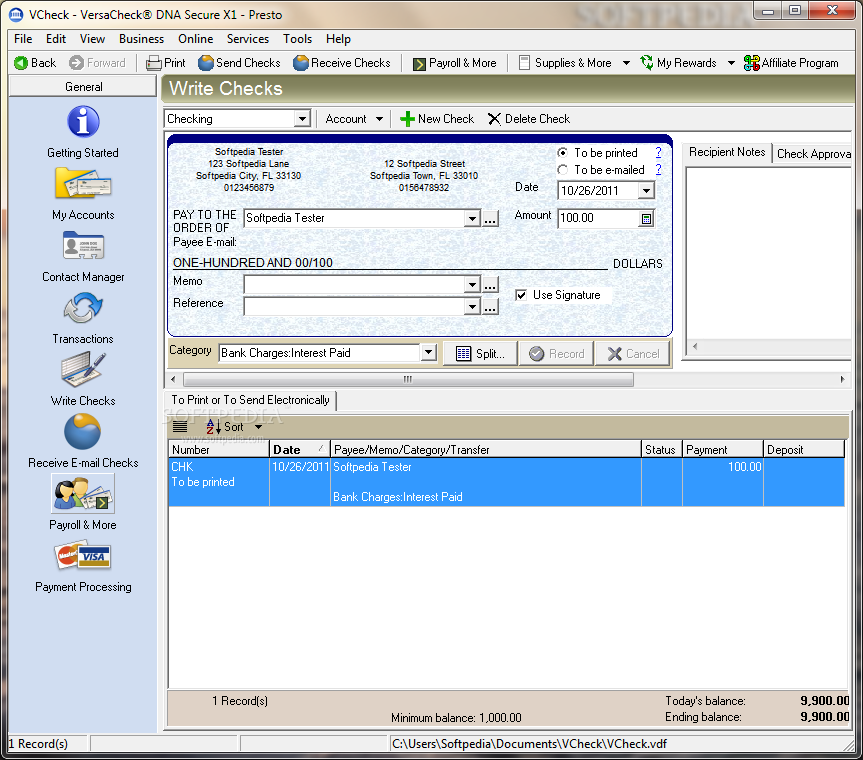The height and width of the screenshot is (760, 863).
Task: Open Write Checks sidebar icon
Action: click(83, 370)
